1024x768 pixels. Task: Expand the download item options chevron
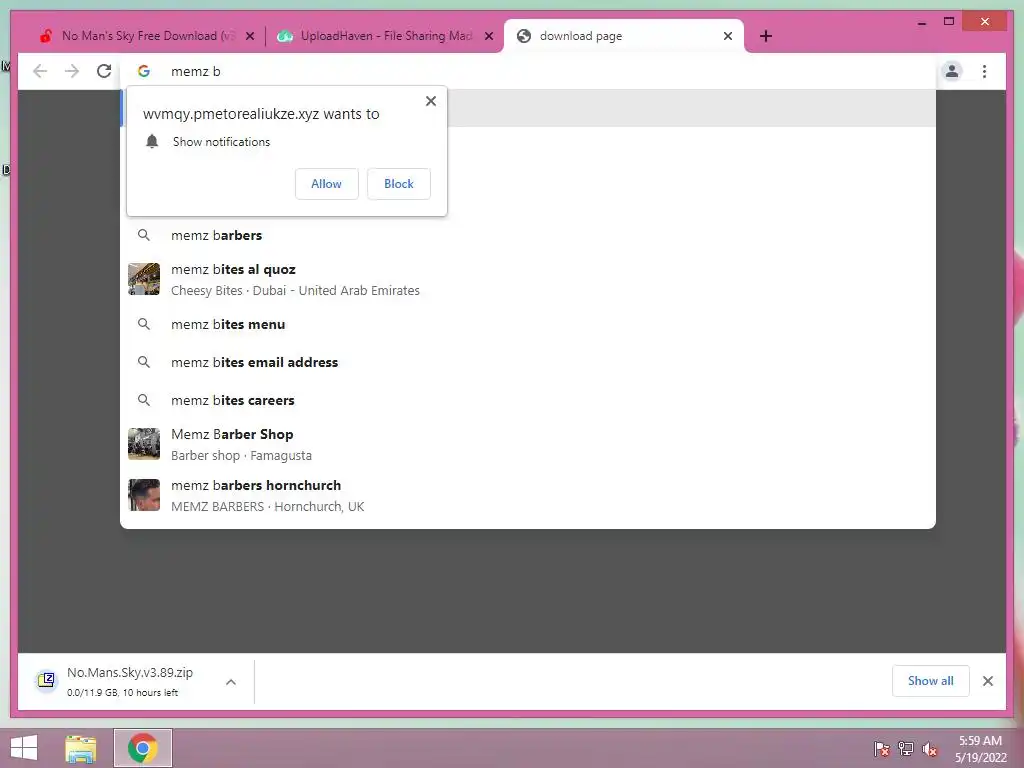pos(231,682)
